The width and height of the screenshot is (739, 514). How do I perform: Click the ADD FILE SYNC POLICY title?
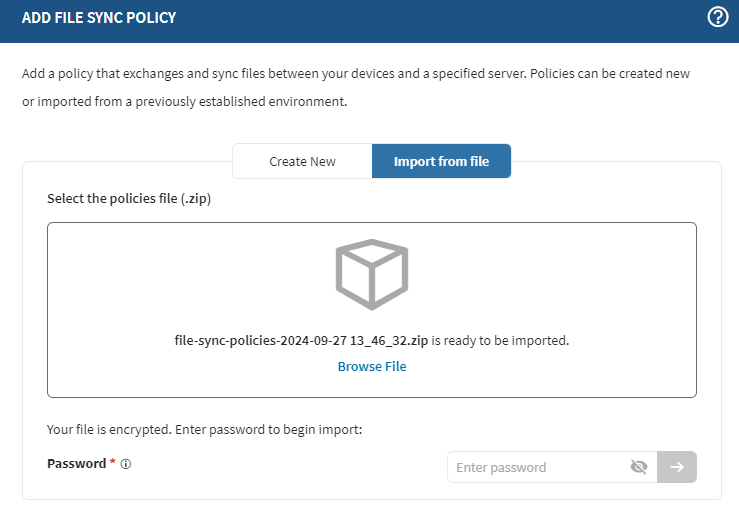coord(99,17)
